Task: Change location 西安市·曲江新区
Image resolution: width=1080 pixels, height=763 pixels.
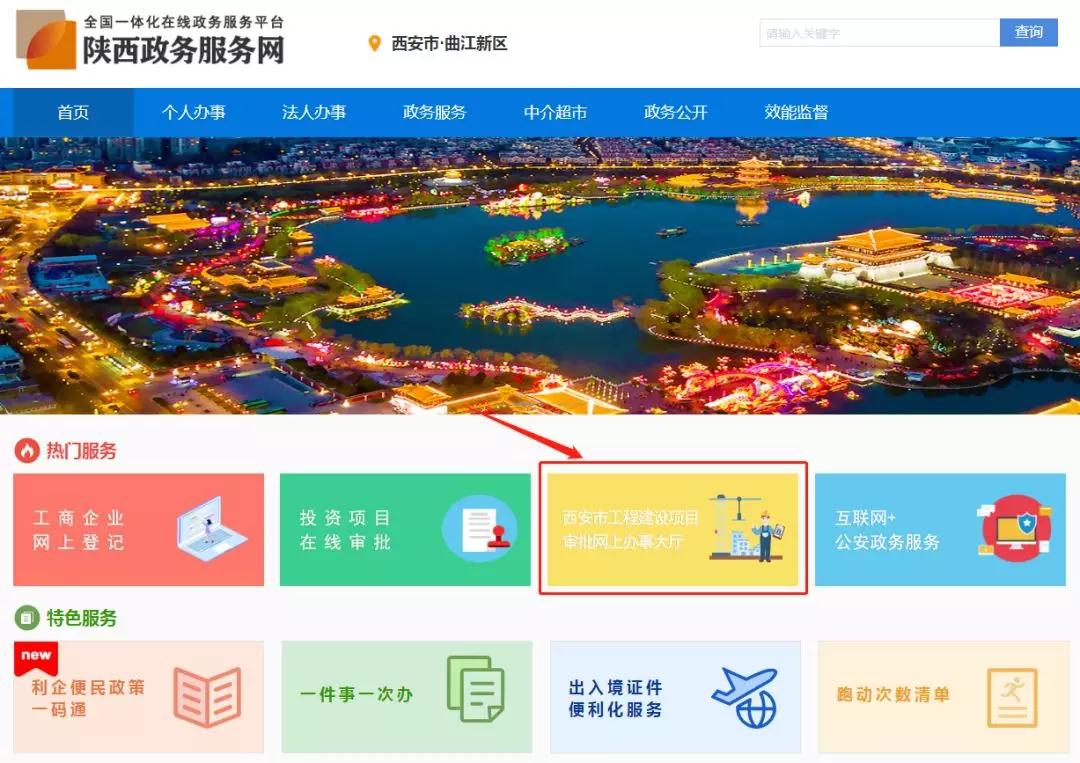Action: click(x=449, y=44)
